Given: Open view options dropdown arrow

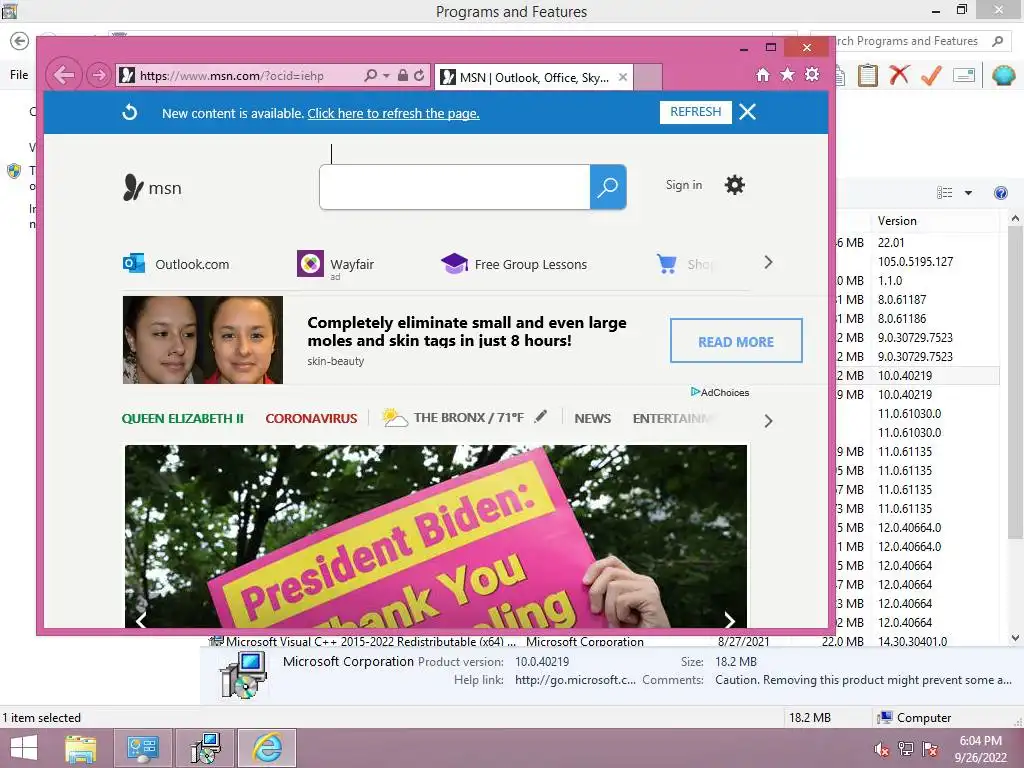Looking at the screenshot, I should pos(968,193).
